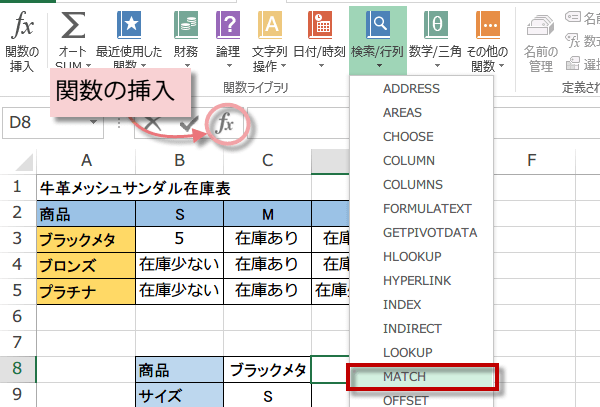This screenshot has height=407, width=600.
Task: Pick ADDRESS from the function list
Action: (x=411, y=88)
